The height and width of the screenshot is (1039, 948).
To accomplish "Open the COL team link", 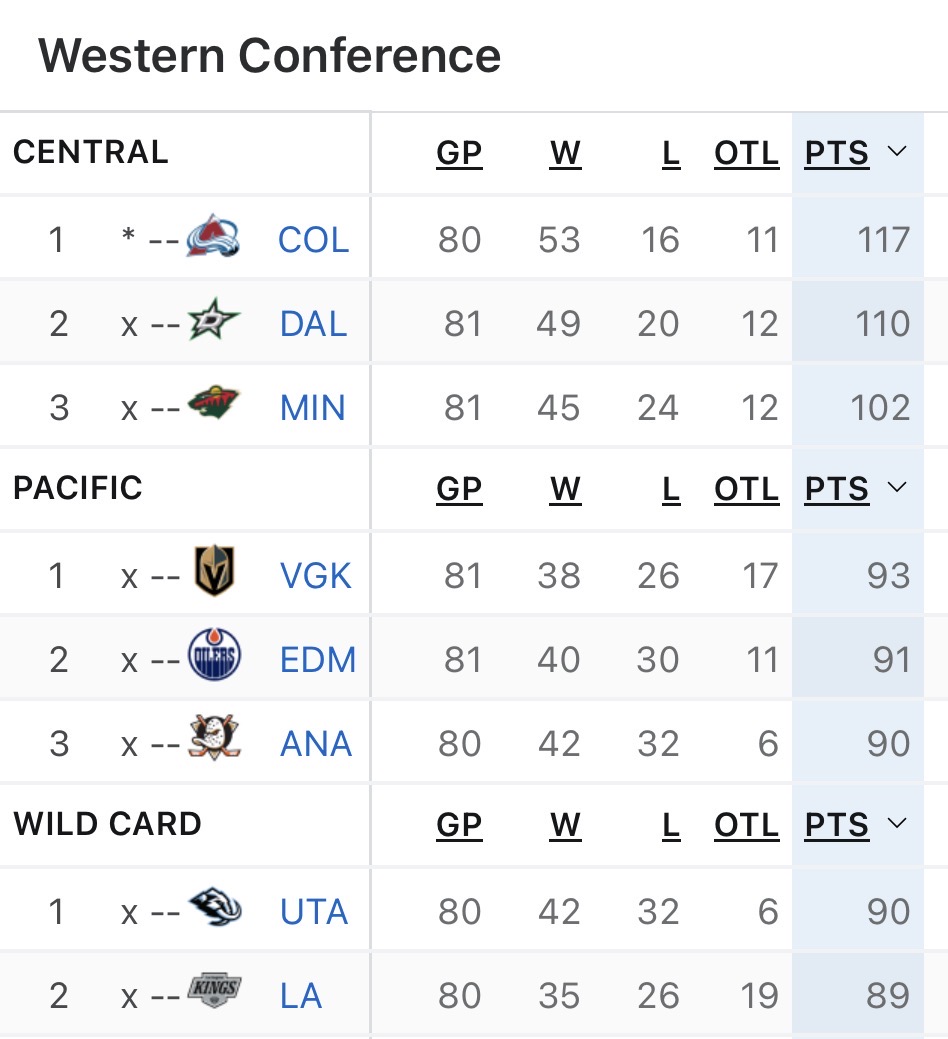I will (x=313, y=240).
